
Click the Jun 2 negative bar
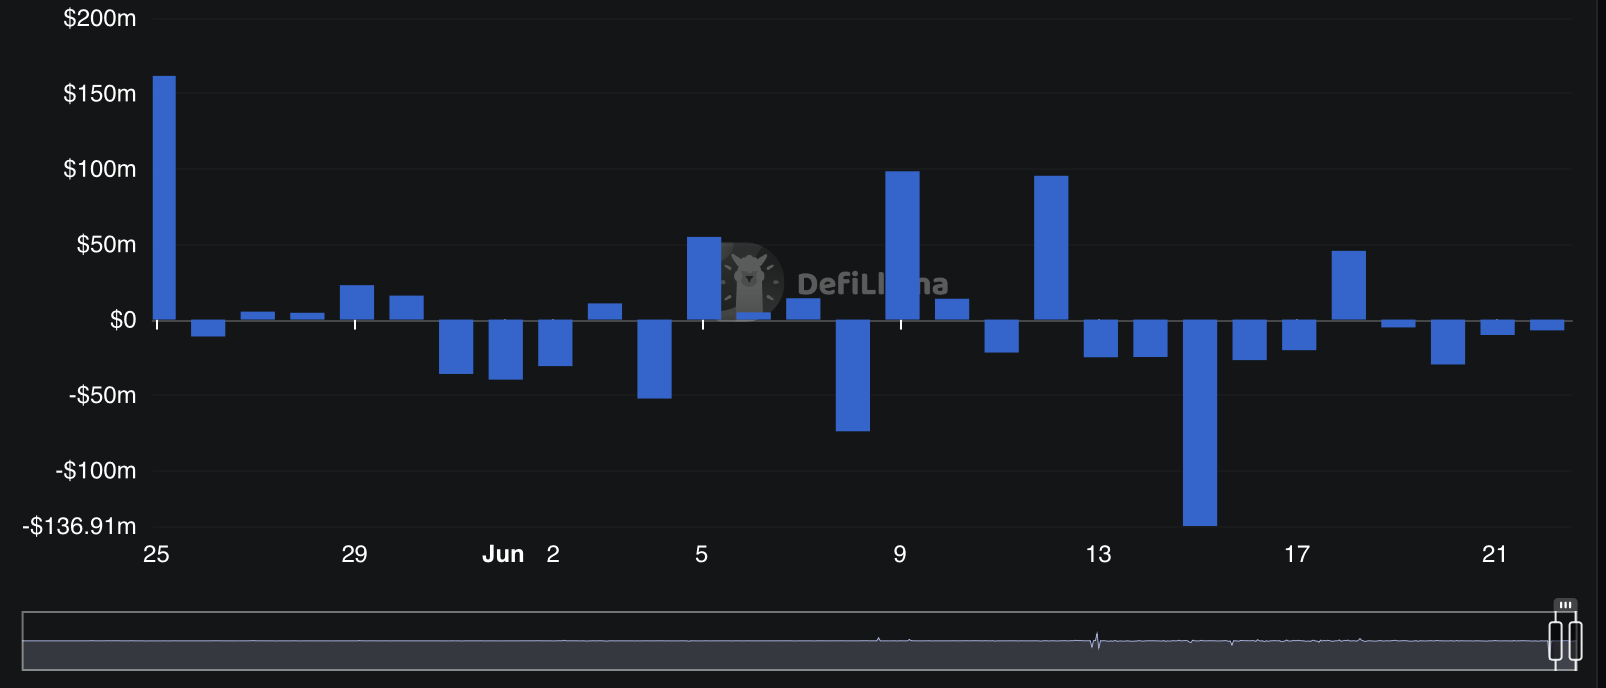point(555,343)
